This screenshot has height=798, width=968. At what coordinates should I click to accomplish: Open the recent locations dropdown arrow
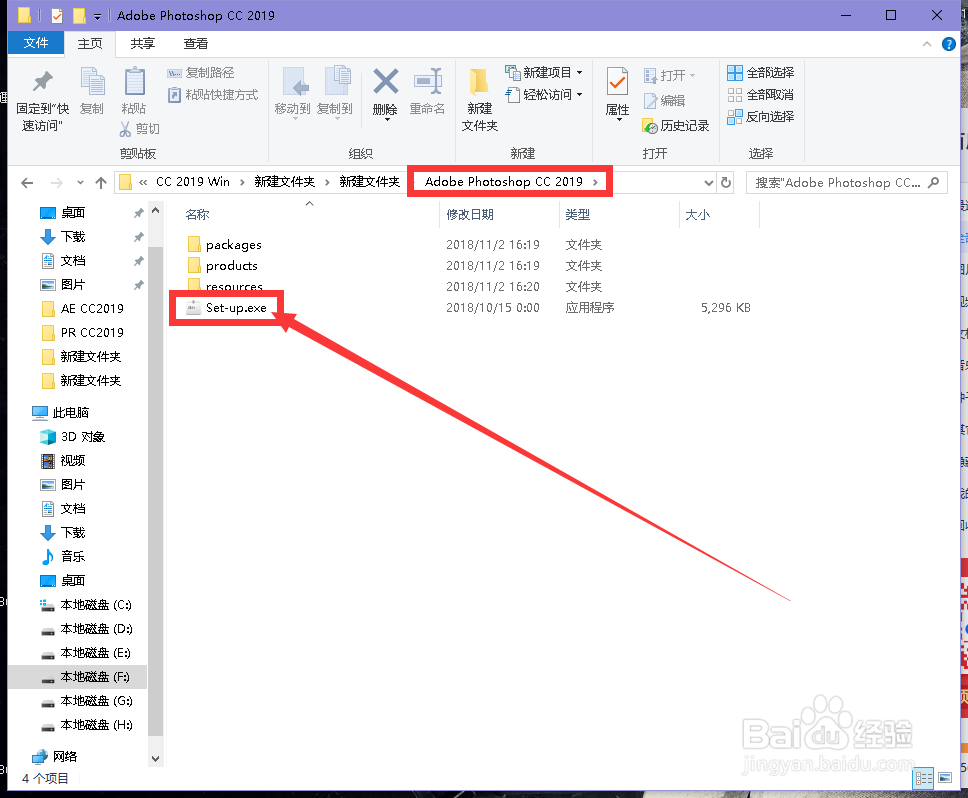tap(80, 183)
